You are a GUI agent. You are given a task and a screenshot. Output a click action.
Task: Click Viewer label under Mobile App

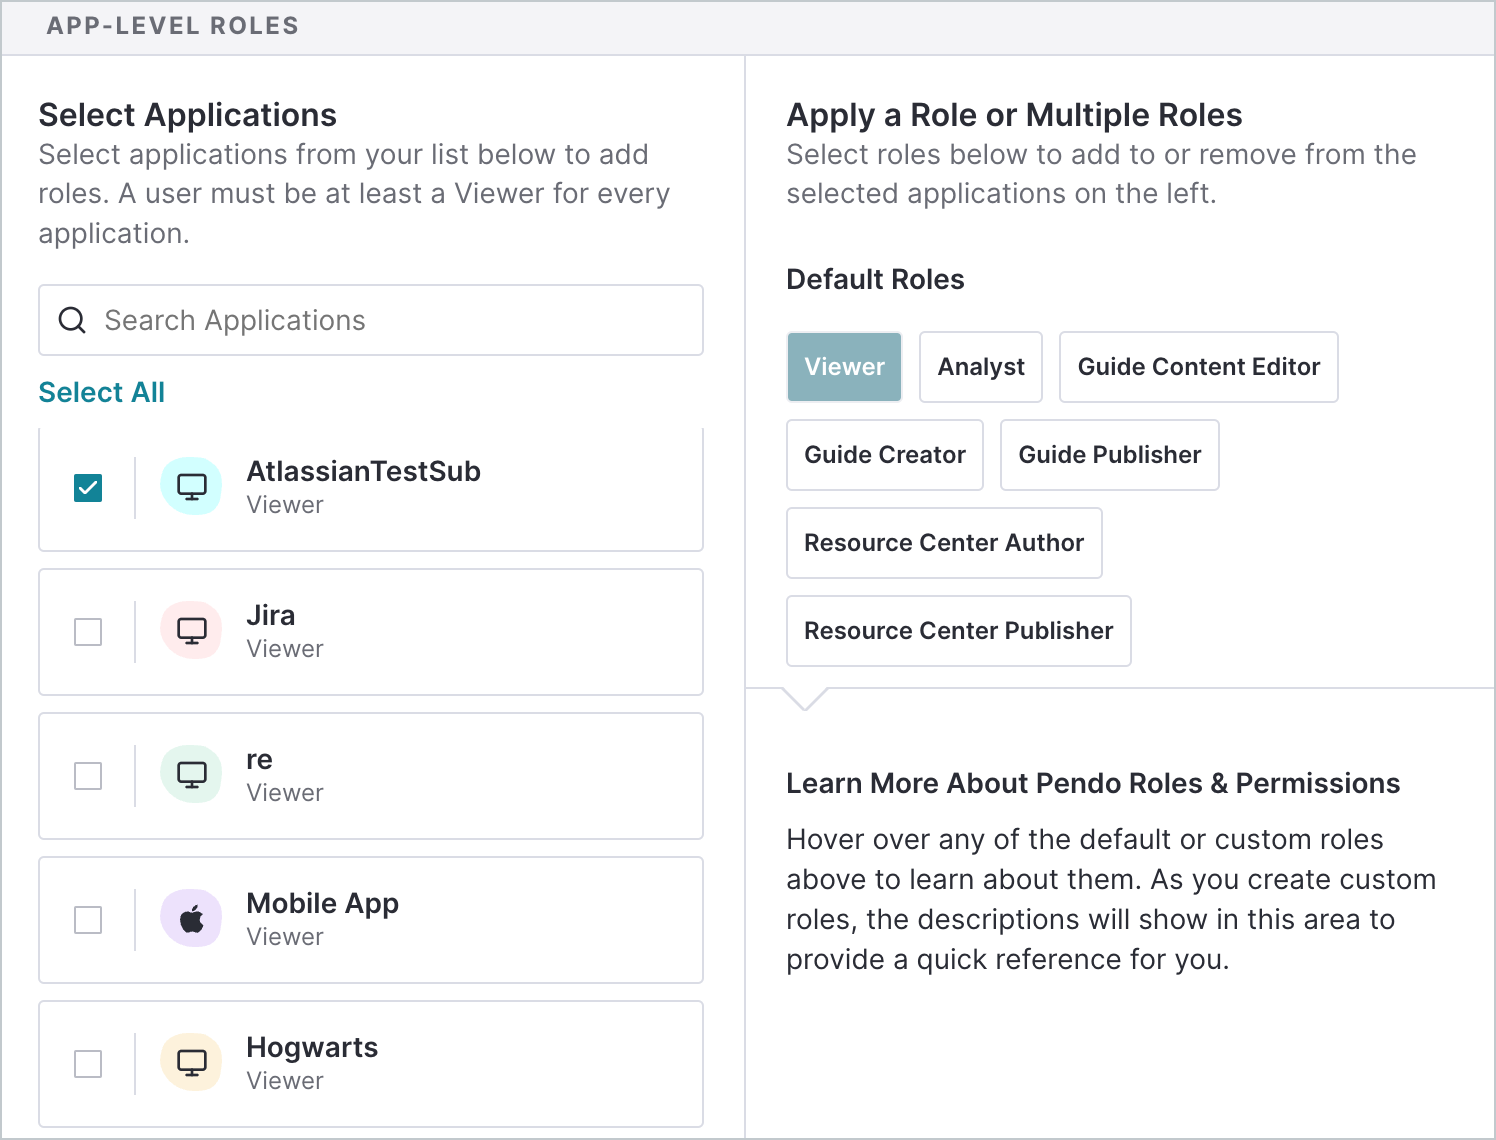click(x=285, y=937)
